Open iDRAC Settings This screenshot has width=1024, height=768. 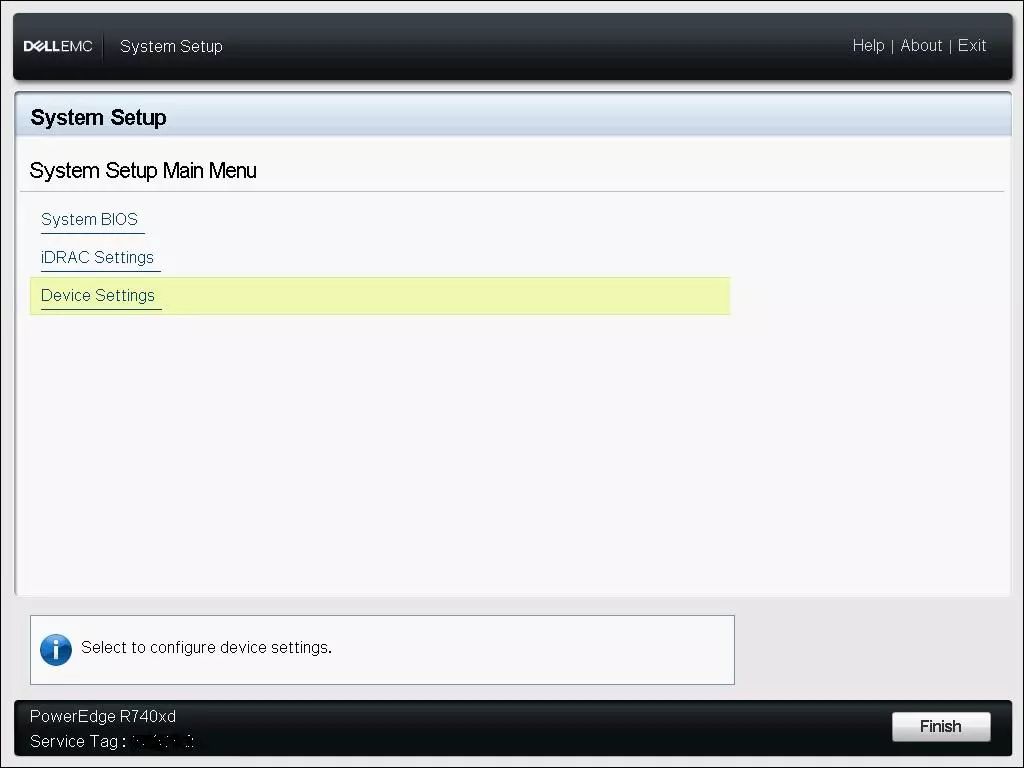point(97,257)
